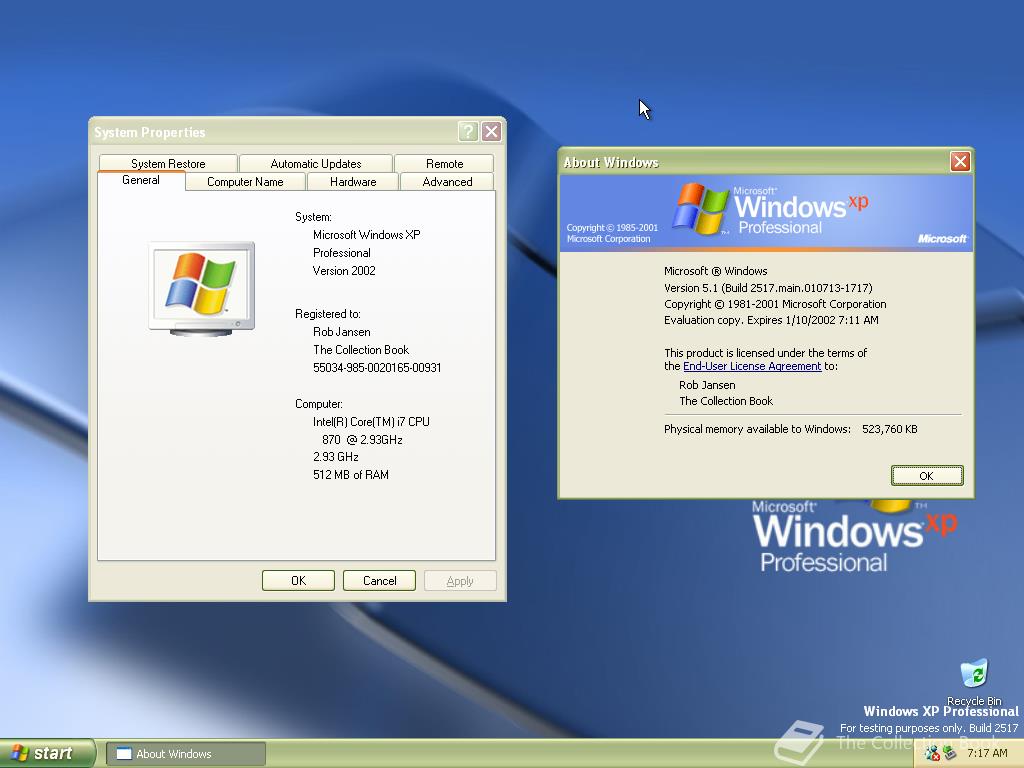The width and height of the screenshot is (1024, 768).
Task: Click the 7:17 AM taskbar clock
Action: tap(987, 754)
